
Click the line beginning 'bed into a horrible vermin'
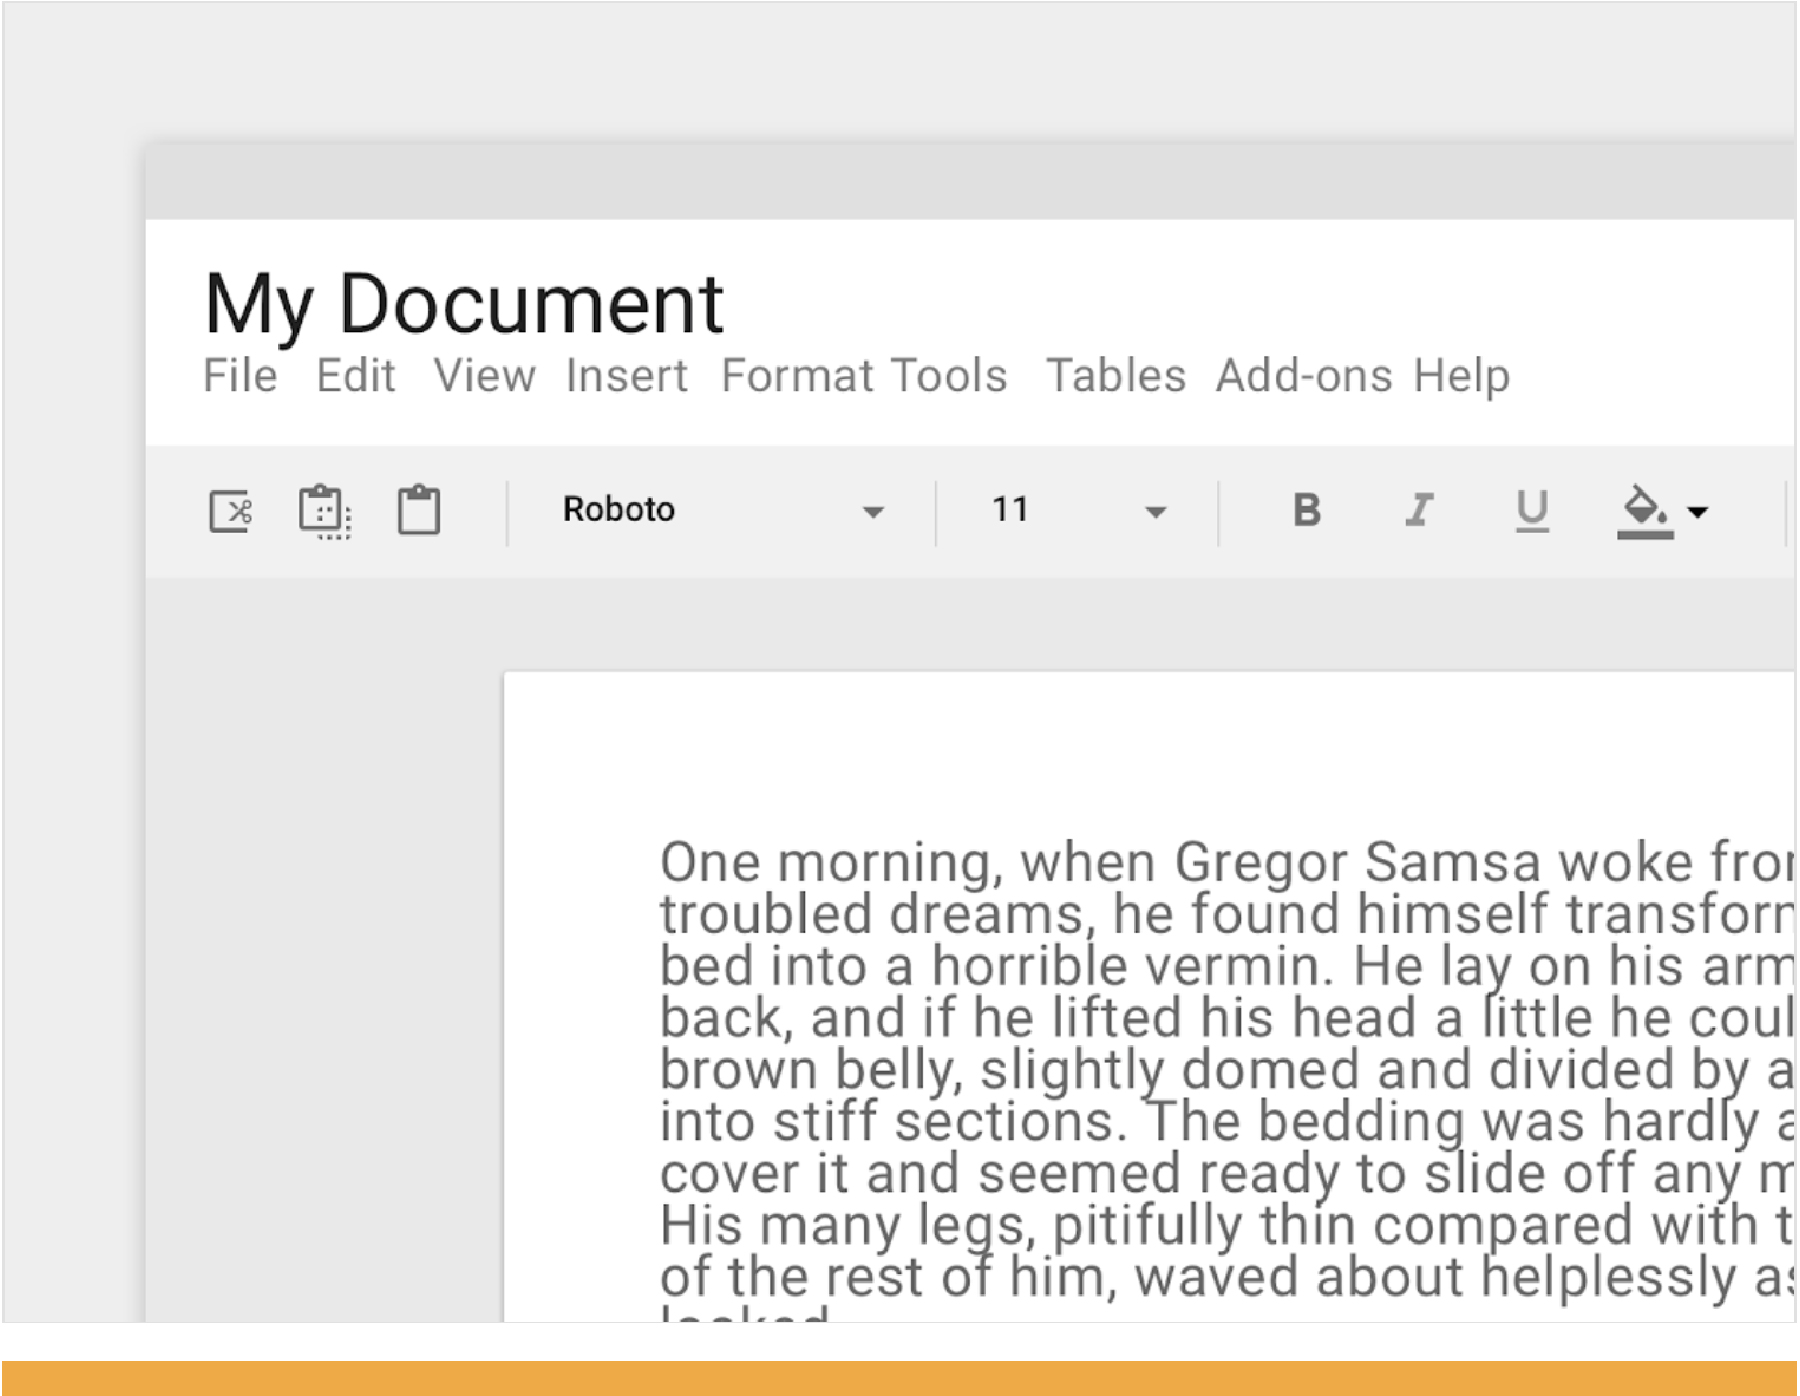pyautogui.click(x=1227, y=966)
